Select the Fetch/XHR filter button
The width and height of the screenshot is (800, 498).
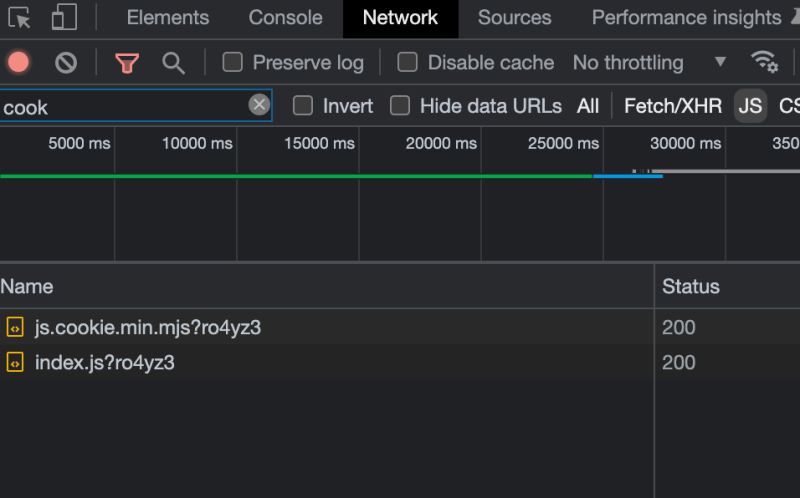[x=672, y=105]
